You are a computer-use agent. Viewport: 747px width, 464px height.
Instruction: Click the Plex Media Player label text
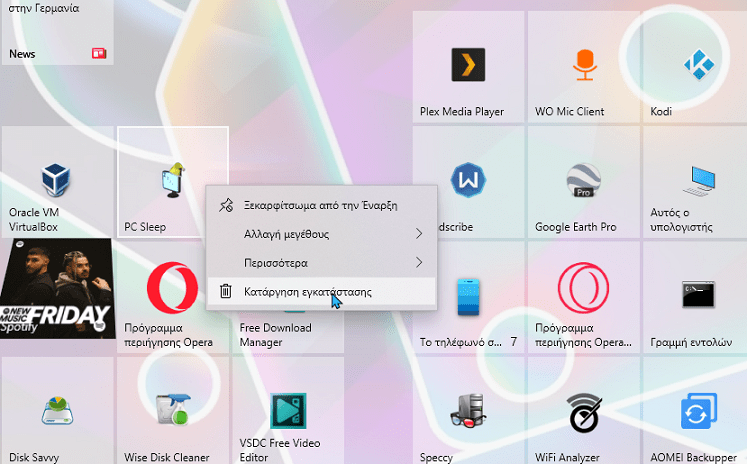[462, 111]
